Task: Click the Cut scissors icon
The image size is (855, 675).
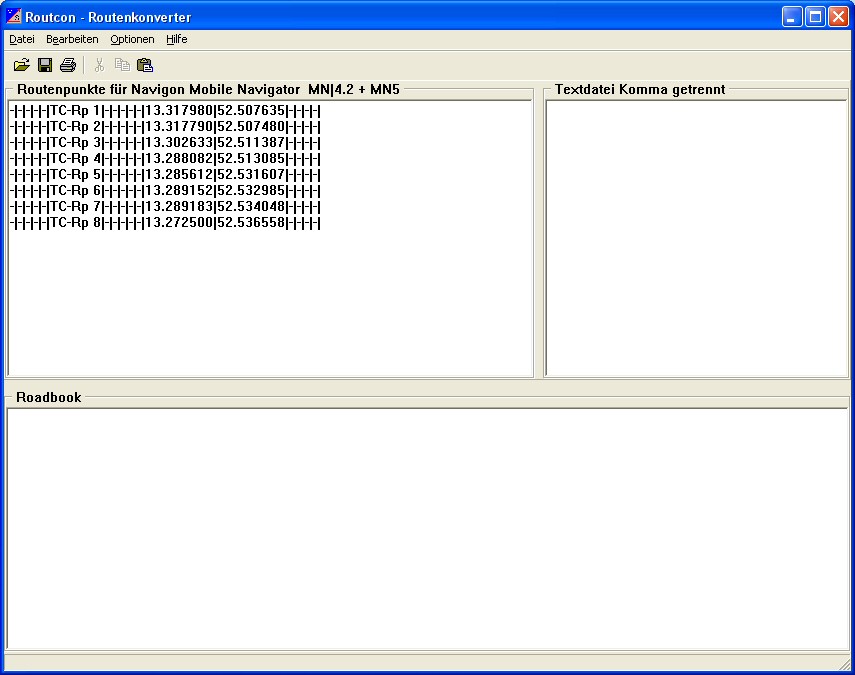Action: click(x=99, y=65)
